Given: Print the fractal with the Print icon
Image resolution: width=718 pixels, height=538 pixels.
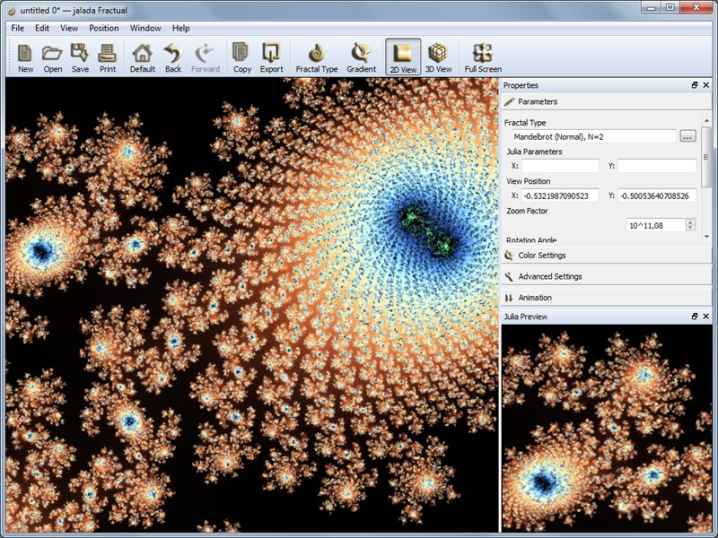Looking at the screenshot, I should tap(107, 56).
